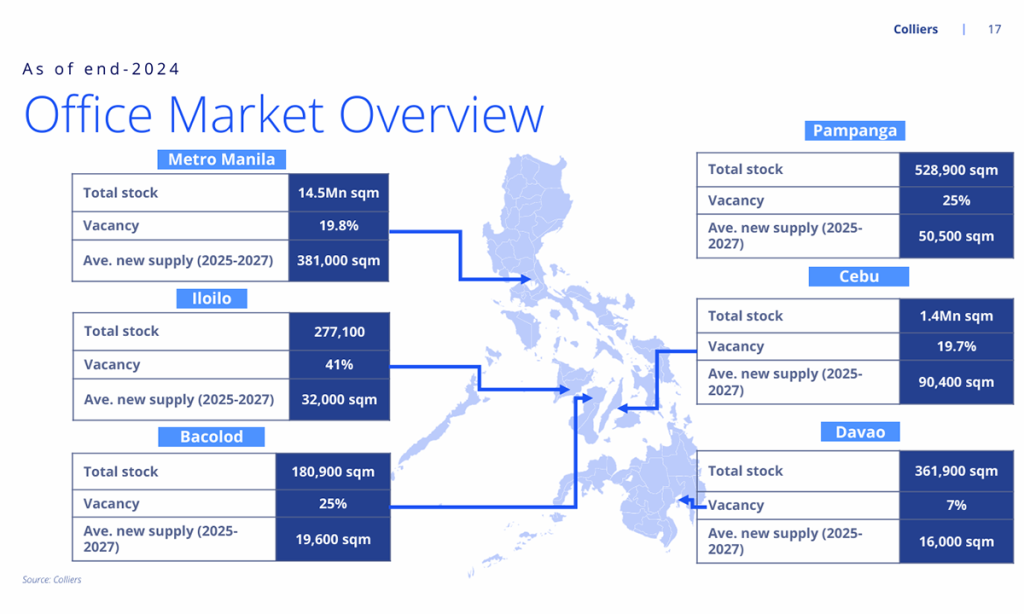Select the Metro Manila region label
The height and width of the screenshot is (614, 1024).
[x=221, y=159]
